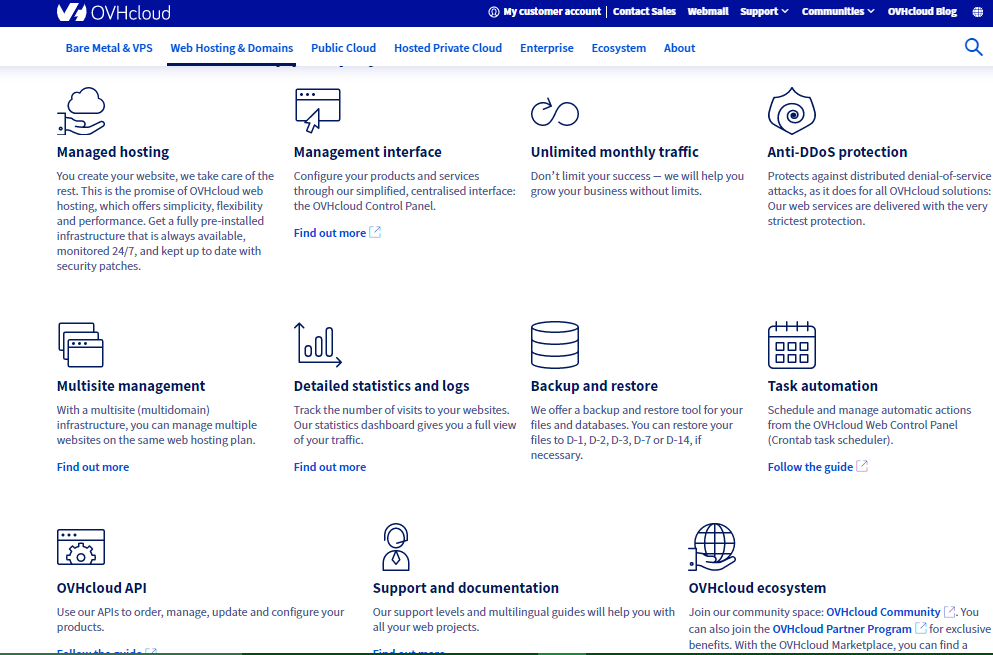Viewport: 993px width, 655px height.
Task: Open the OVHcloud Partner Program link
Action: (x=842, y=629)
